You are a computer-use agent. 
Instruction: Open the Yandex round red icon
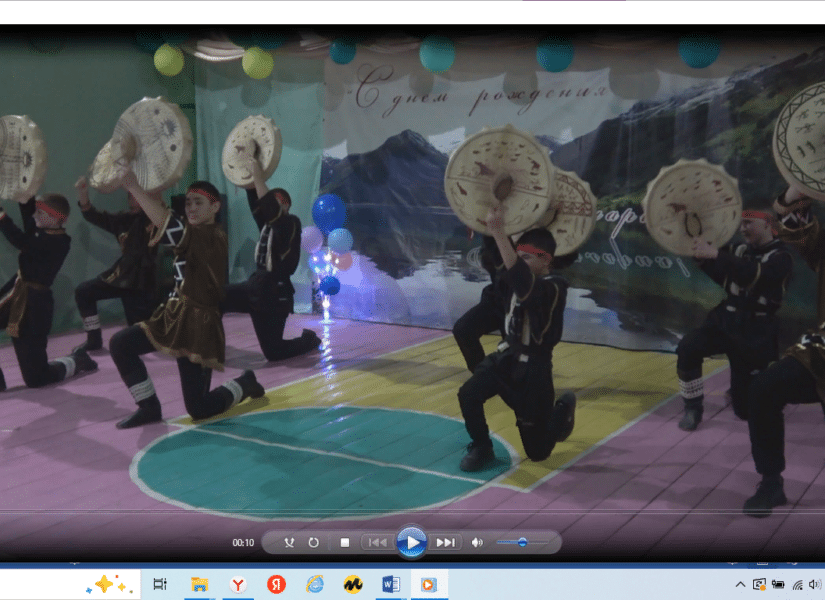pyautogui.click(x=276, y=584)
